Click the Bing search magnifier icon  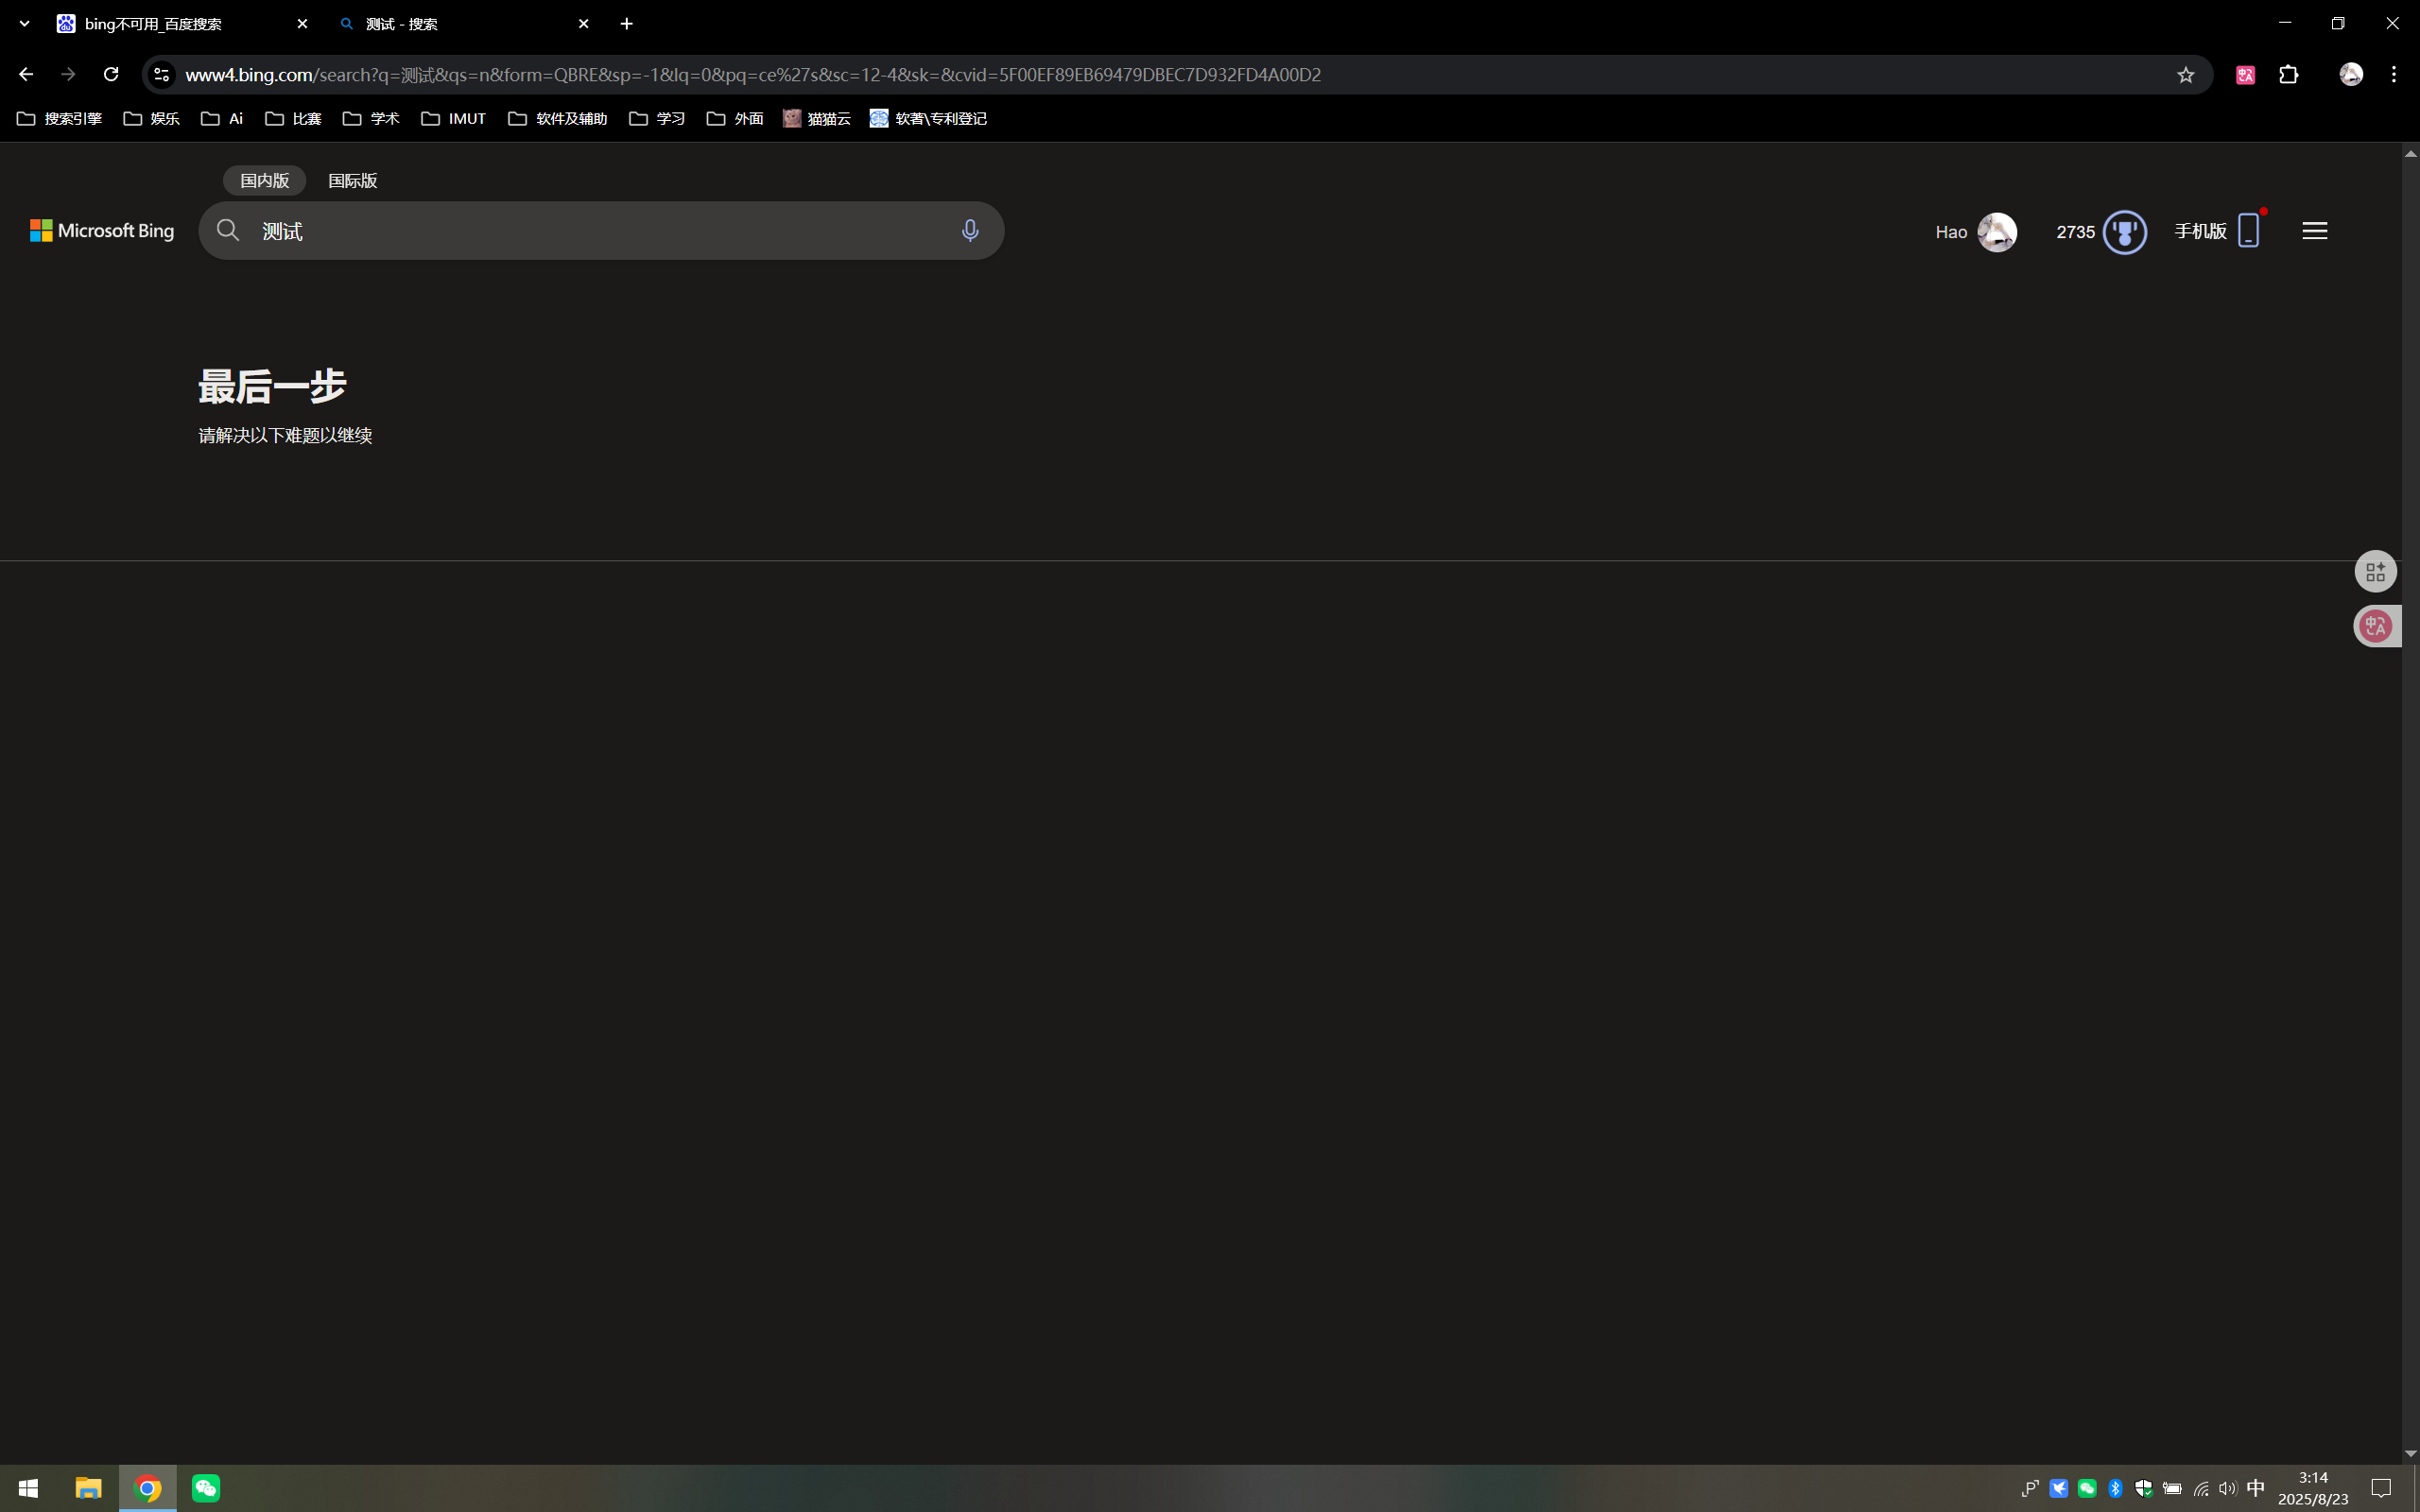click(x=228, y=231)
